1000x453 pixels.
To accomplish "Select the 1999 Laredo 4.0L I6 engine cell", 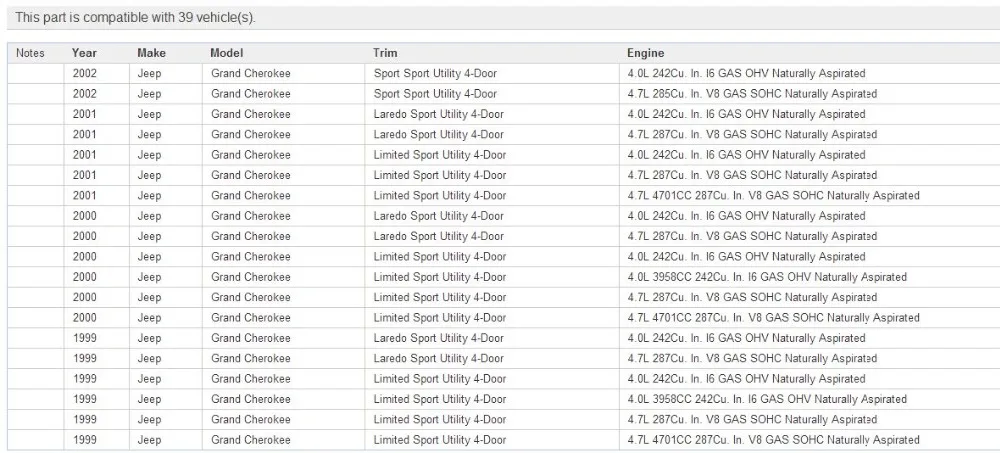I will [x=746, y=338].
